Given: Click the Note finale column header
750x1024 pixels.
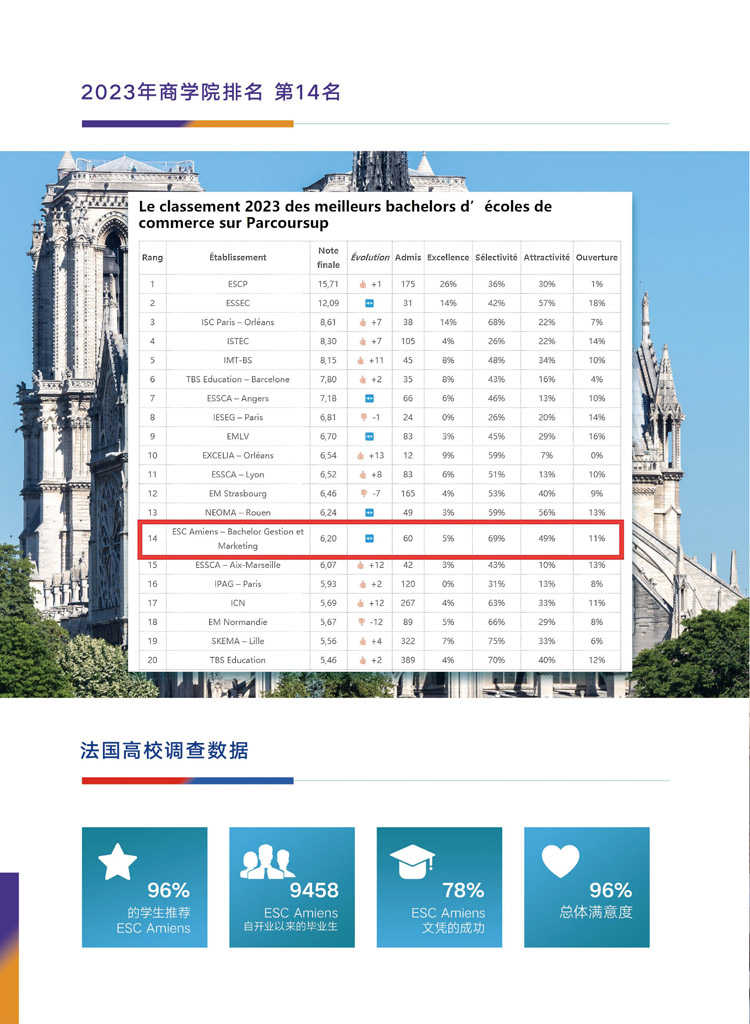Looking at the screenshot, I should (x=328, y=257).
